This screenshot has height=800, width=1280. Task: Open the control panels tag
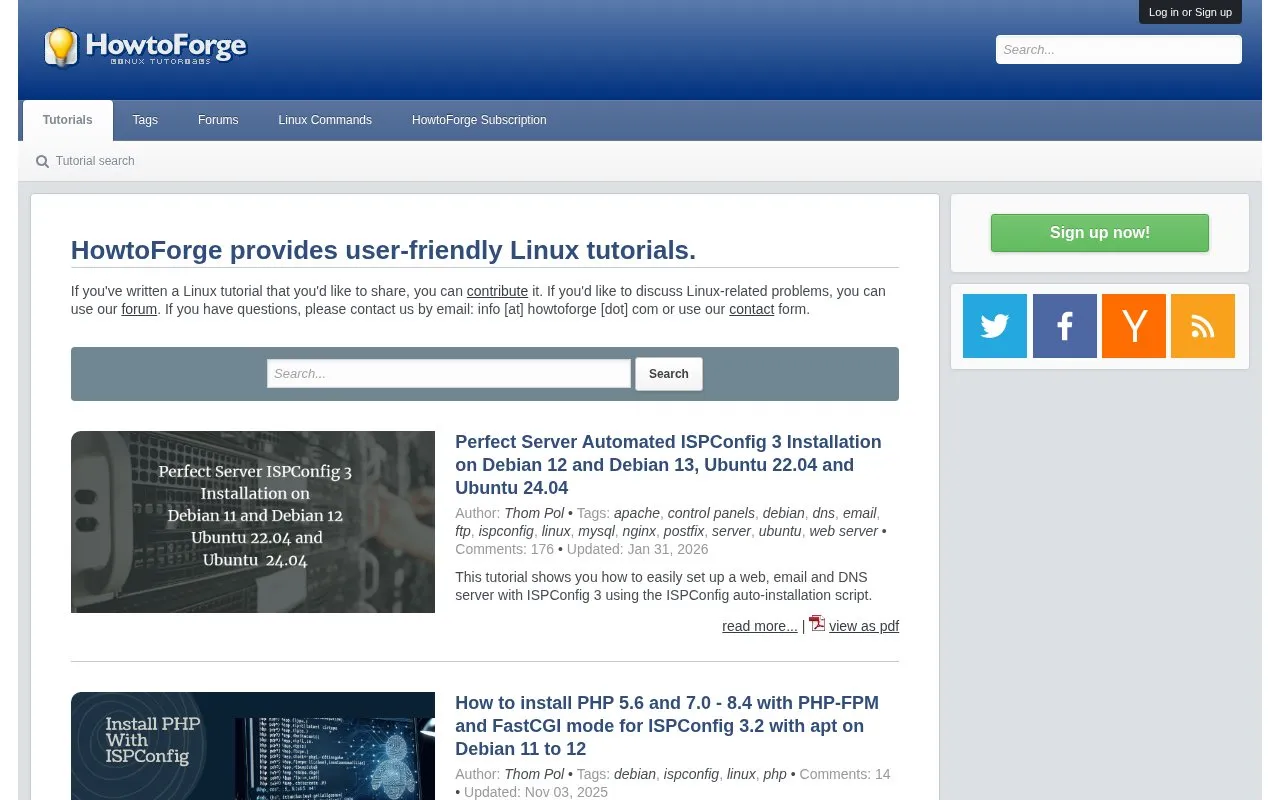tap(712, 513)
